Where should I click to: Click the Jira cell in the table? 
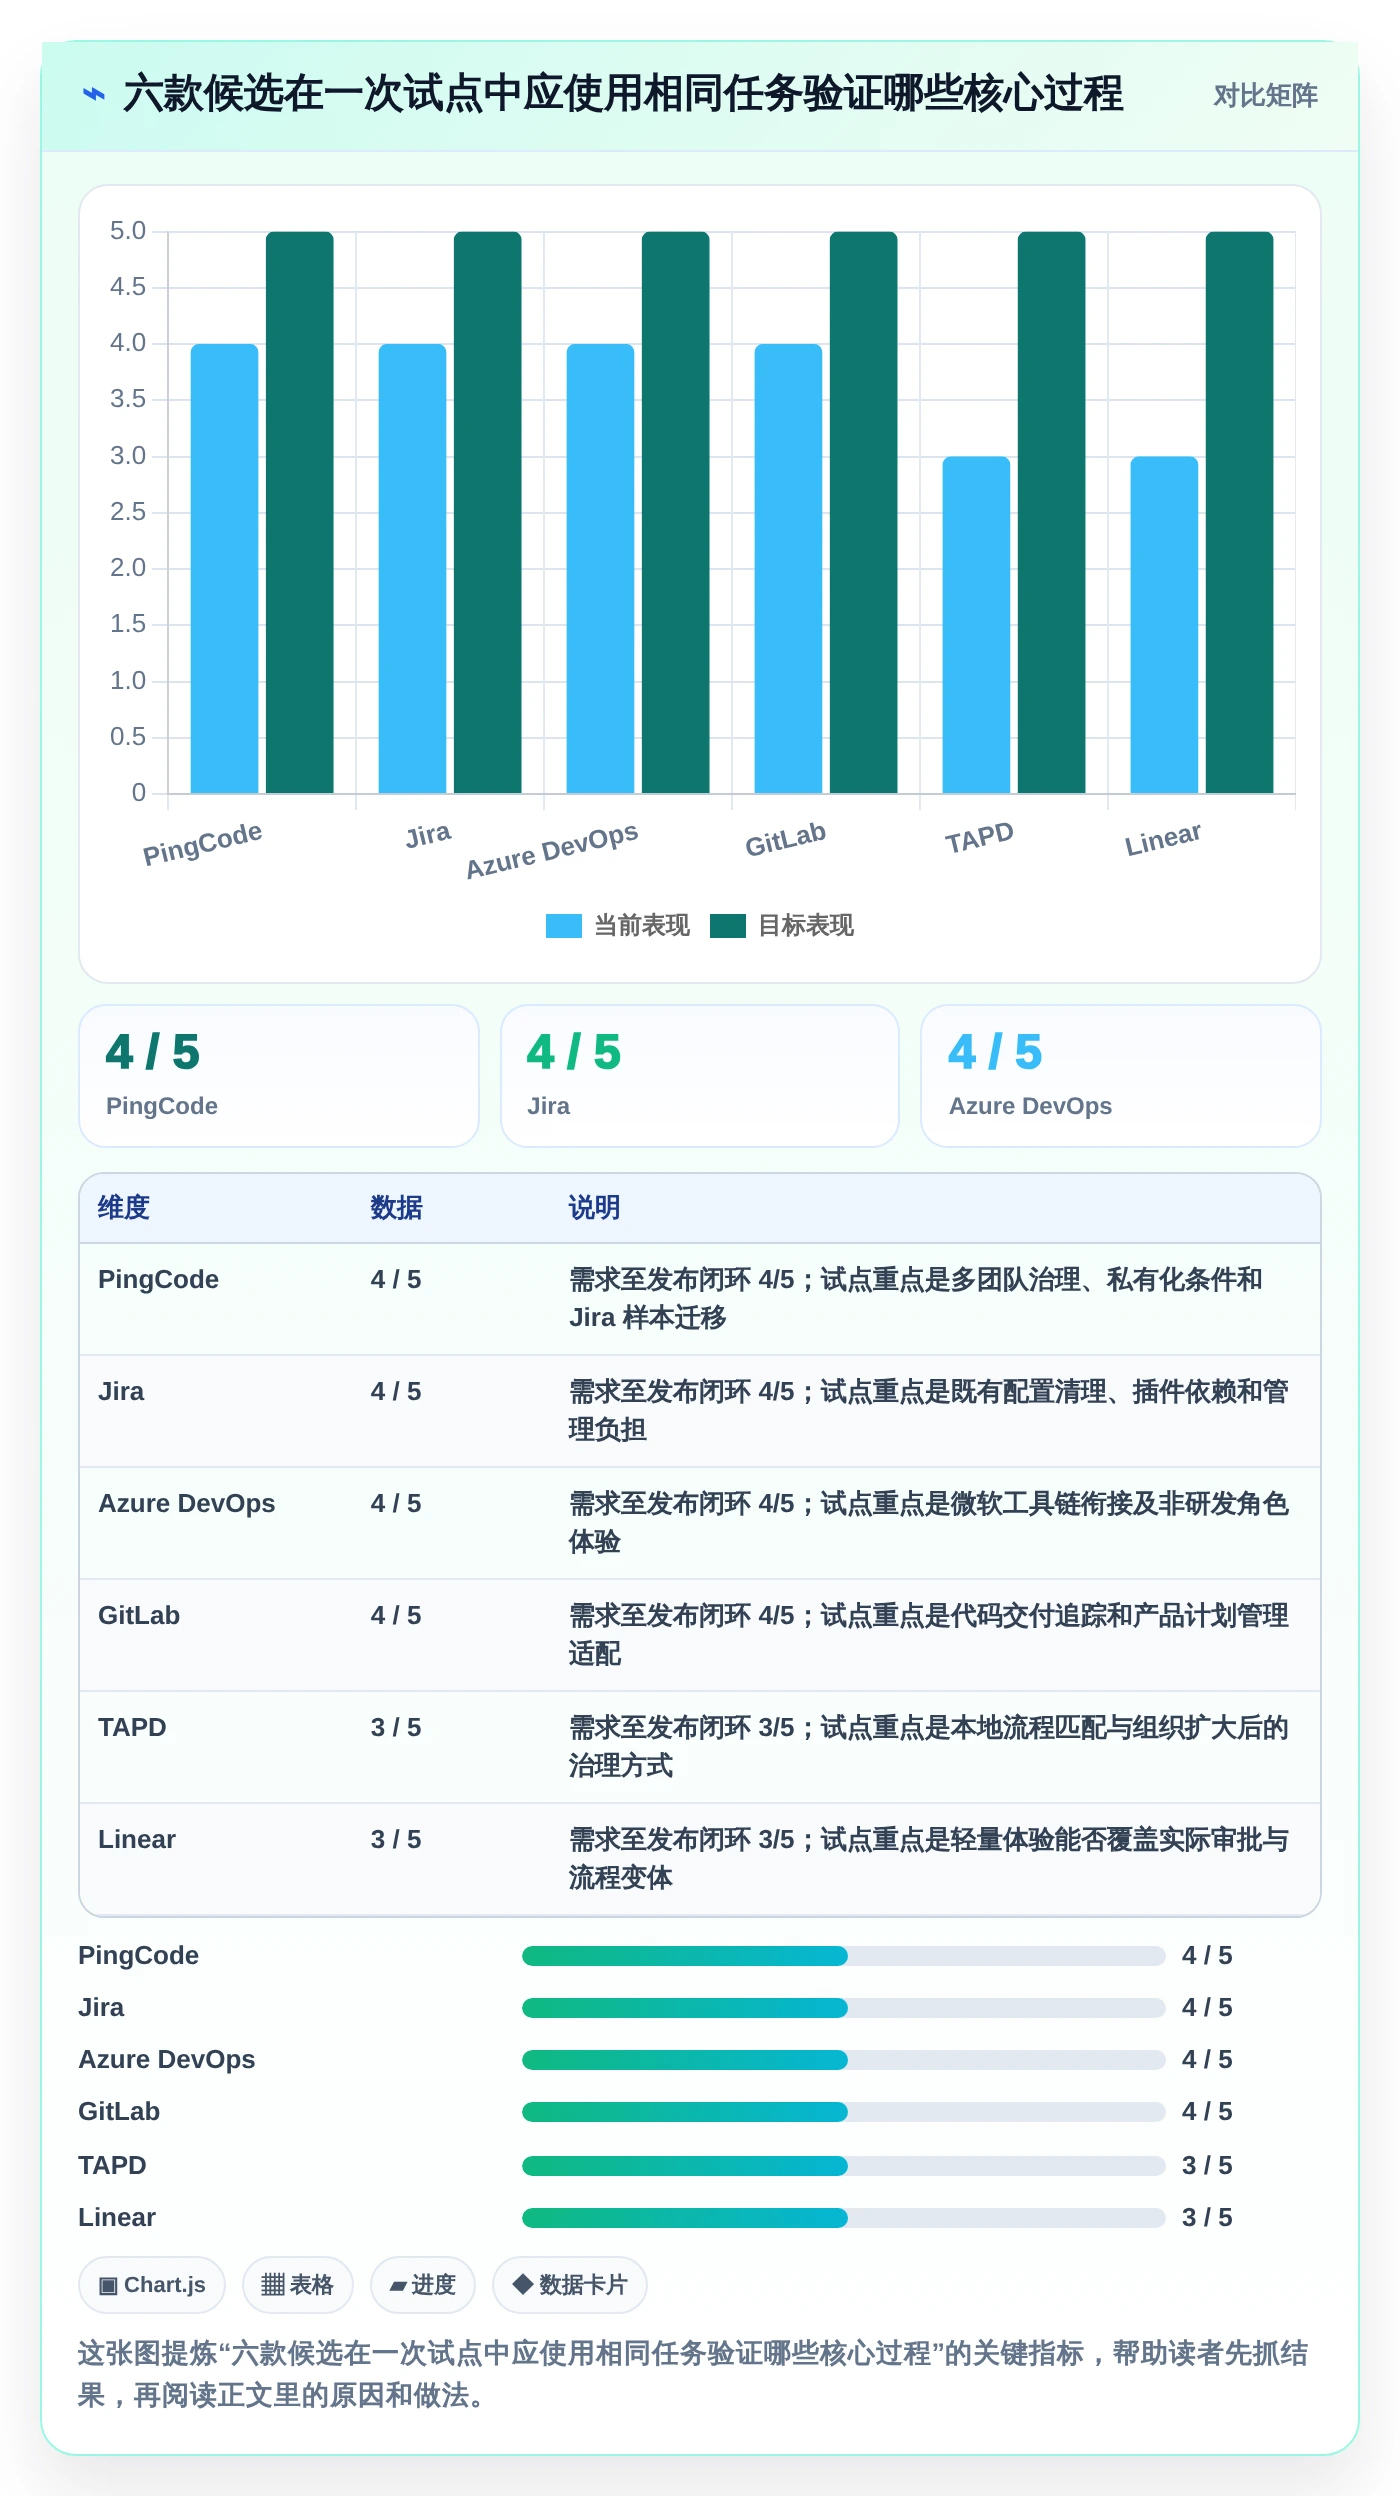121,1392
